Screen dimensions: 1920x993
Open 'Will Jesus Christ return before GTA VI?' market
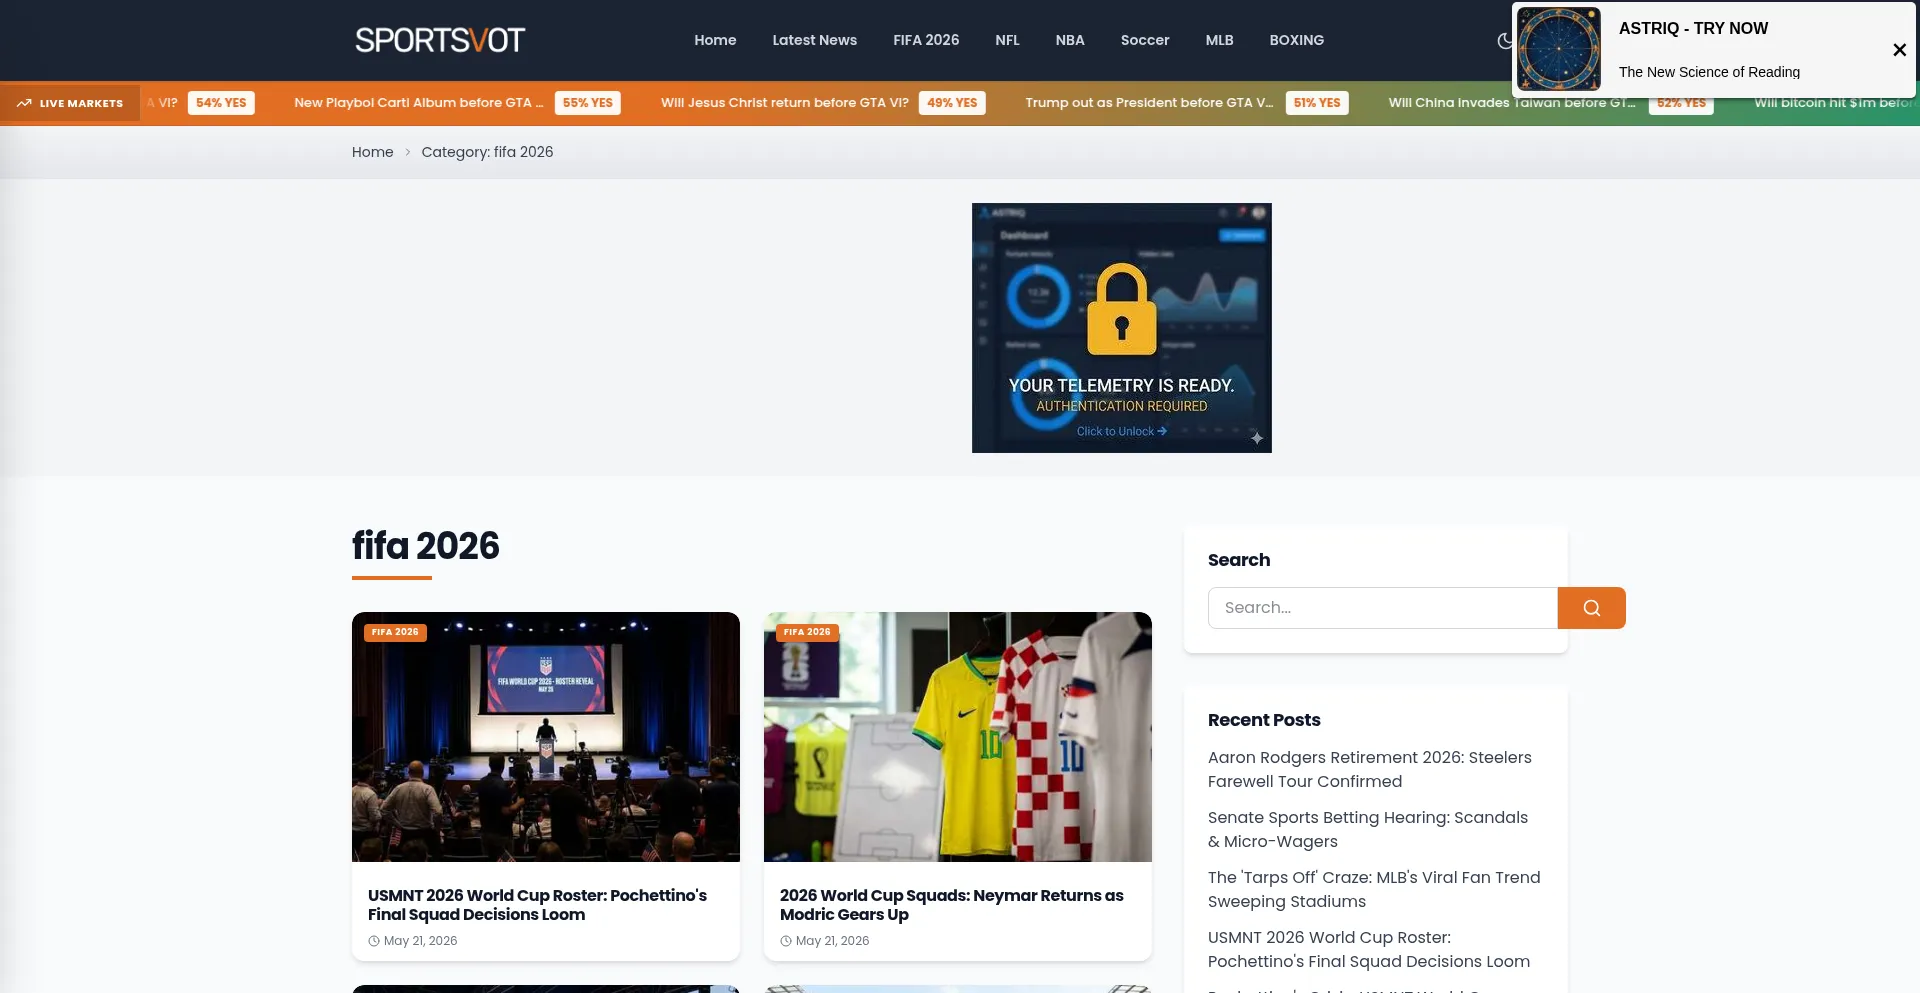785,103
